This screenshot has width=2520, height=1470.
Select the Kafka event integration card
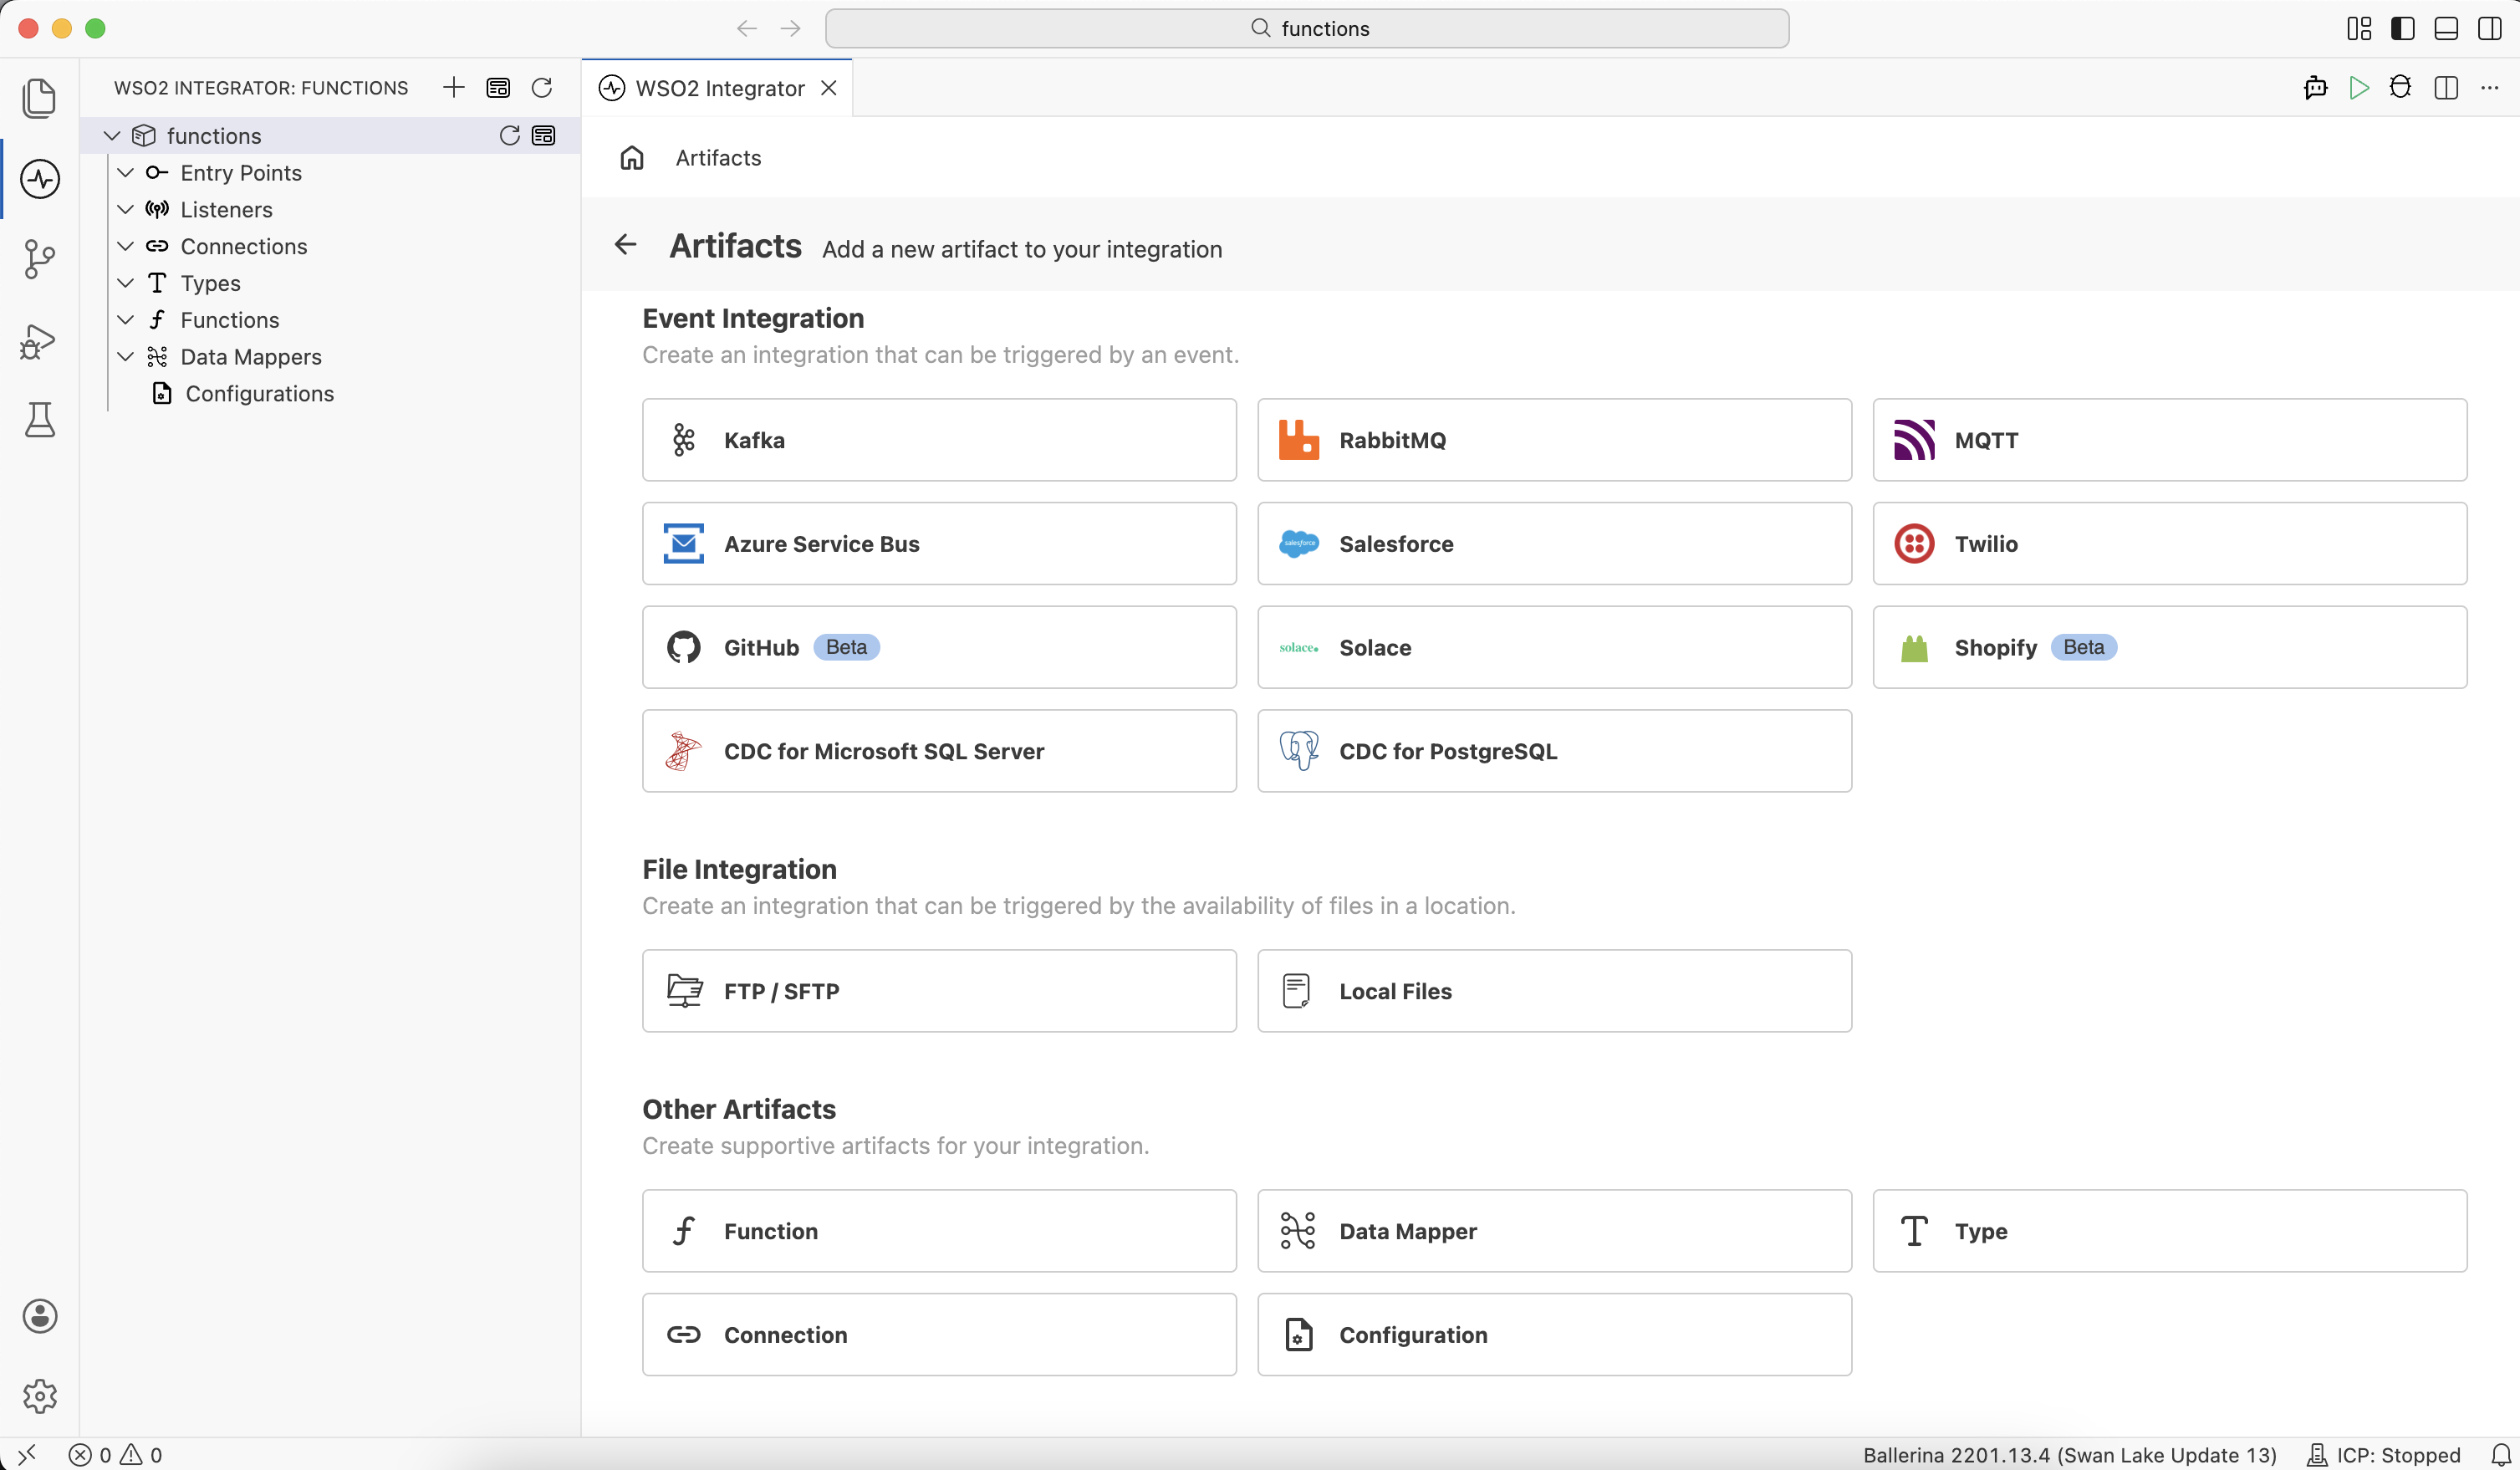coord(939,440)
